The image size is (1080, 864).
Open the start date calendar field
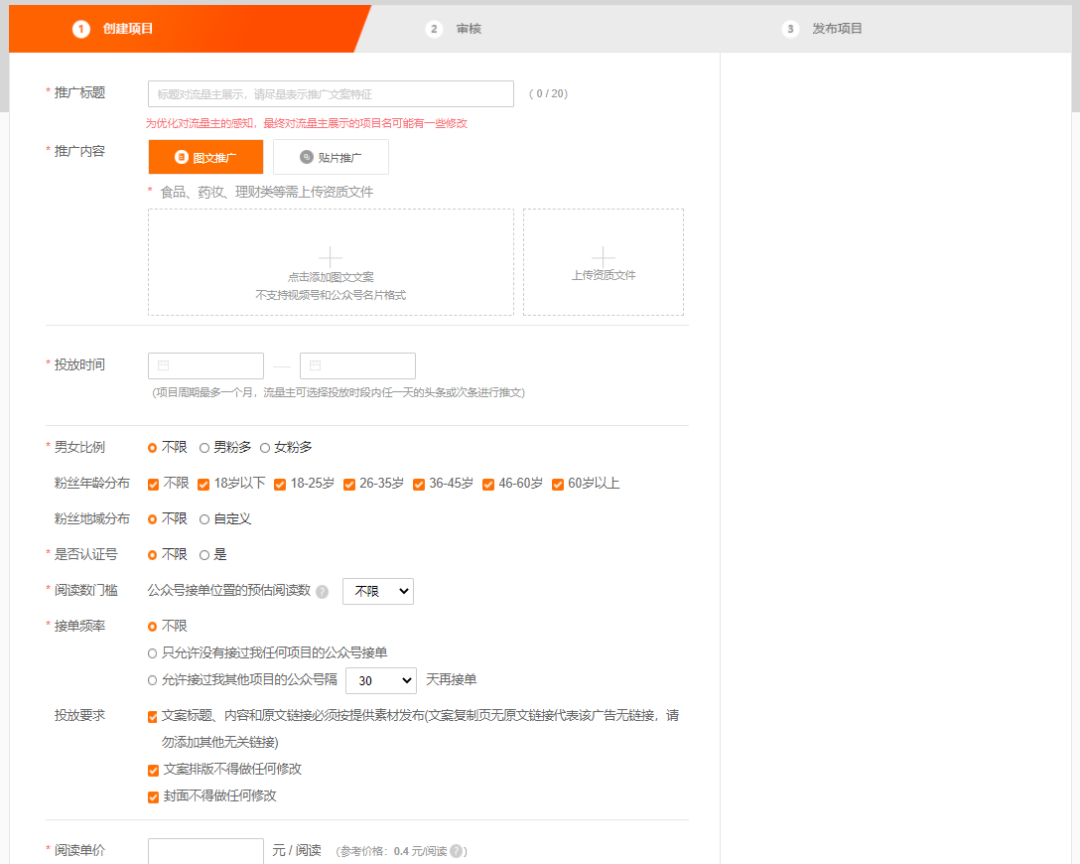coord(206,366)
